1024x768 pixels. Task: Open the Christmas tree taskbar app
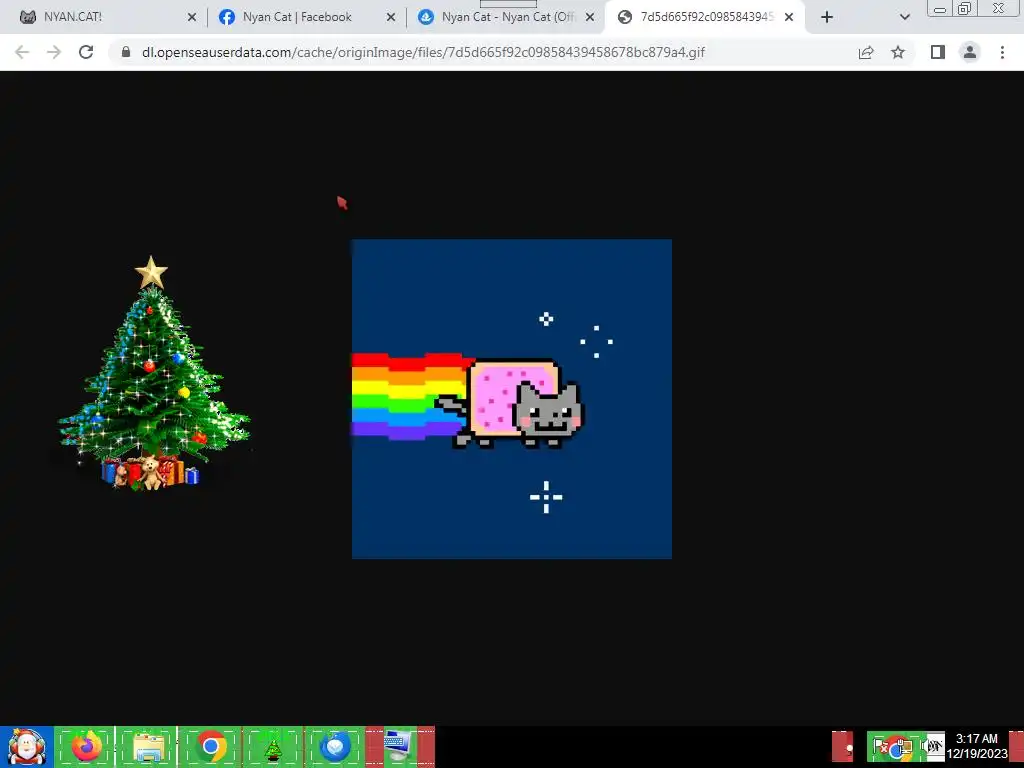(273, 747)
